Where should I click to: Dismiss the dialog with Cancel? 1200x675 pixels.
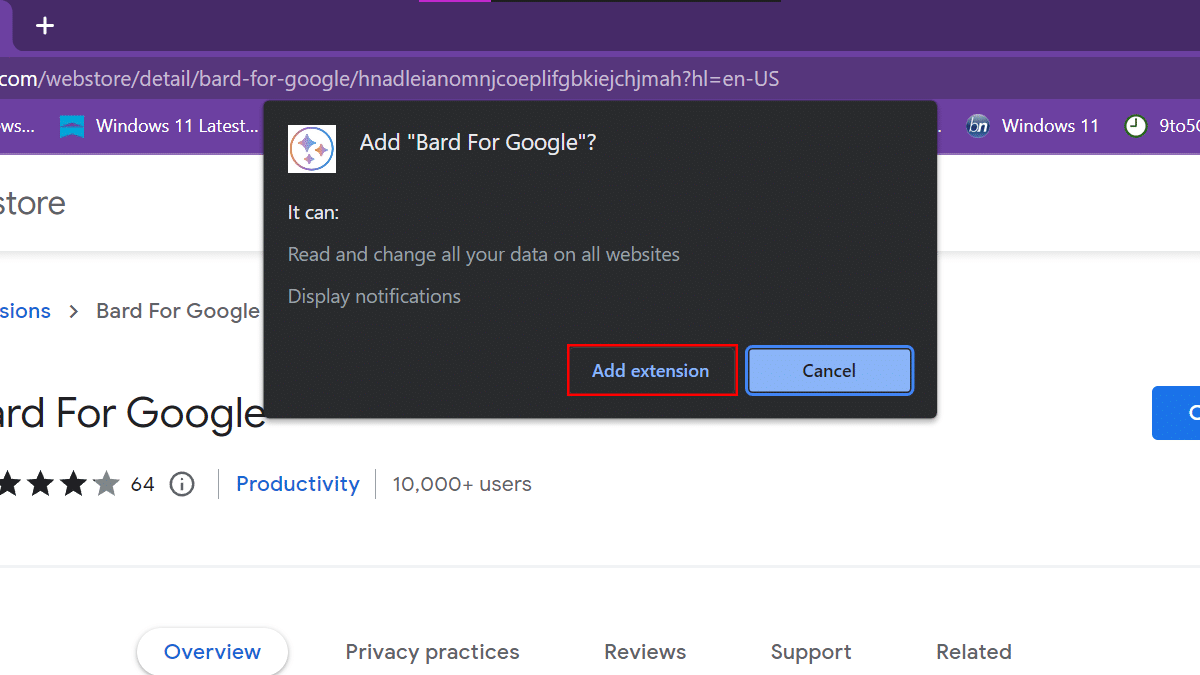829,371
